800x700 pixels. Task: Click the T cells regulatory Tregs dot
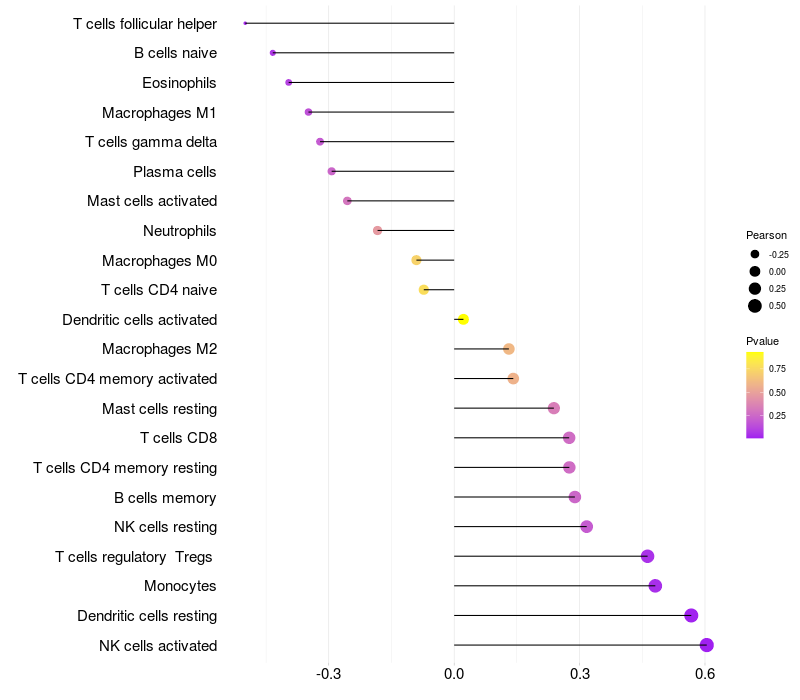(647, 556)
